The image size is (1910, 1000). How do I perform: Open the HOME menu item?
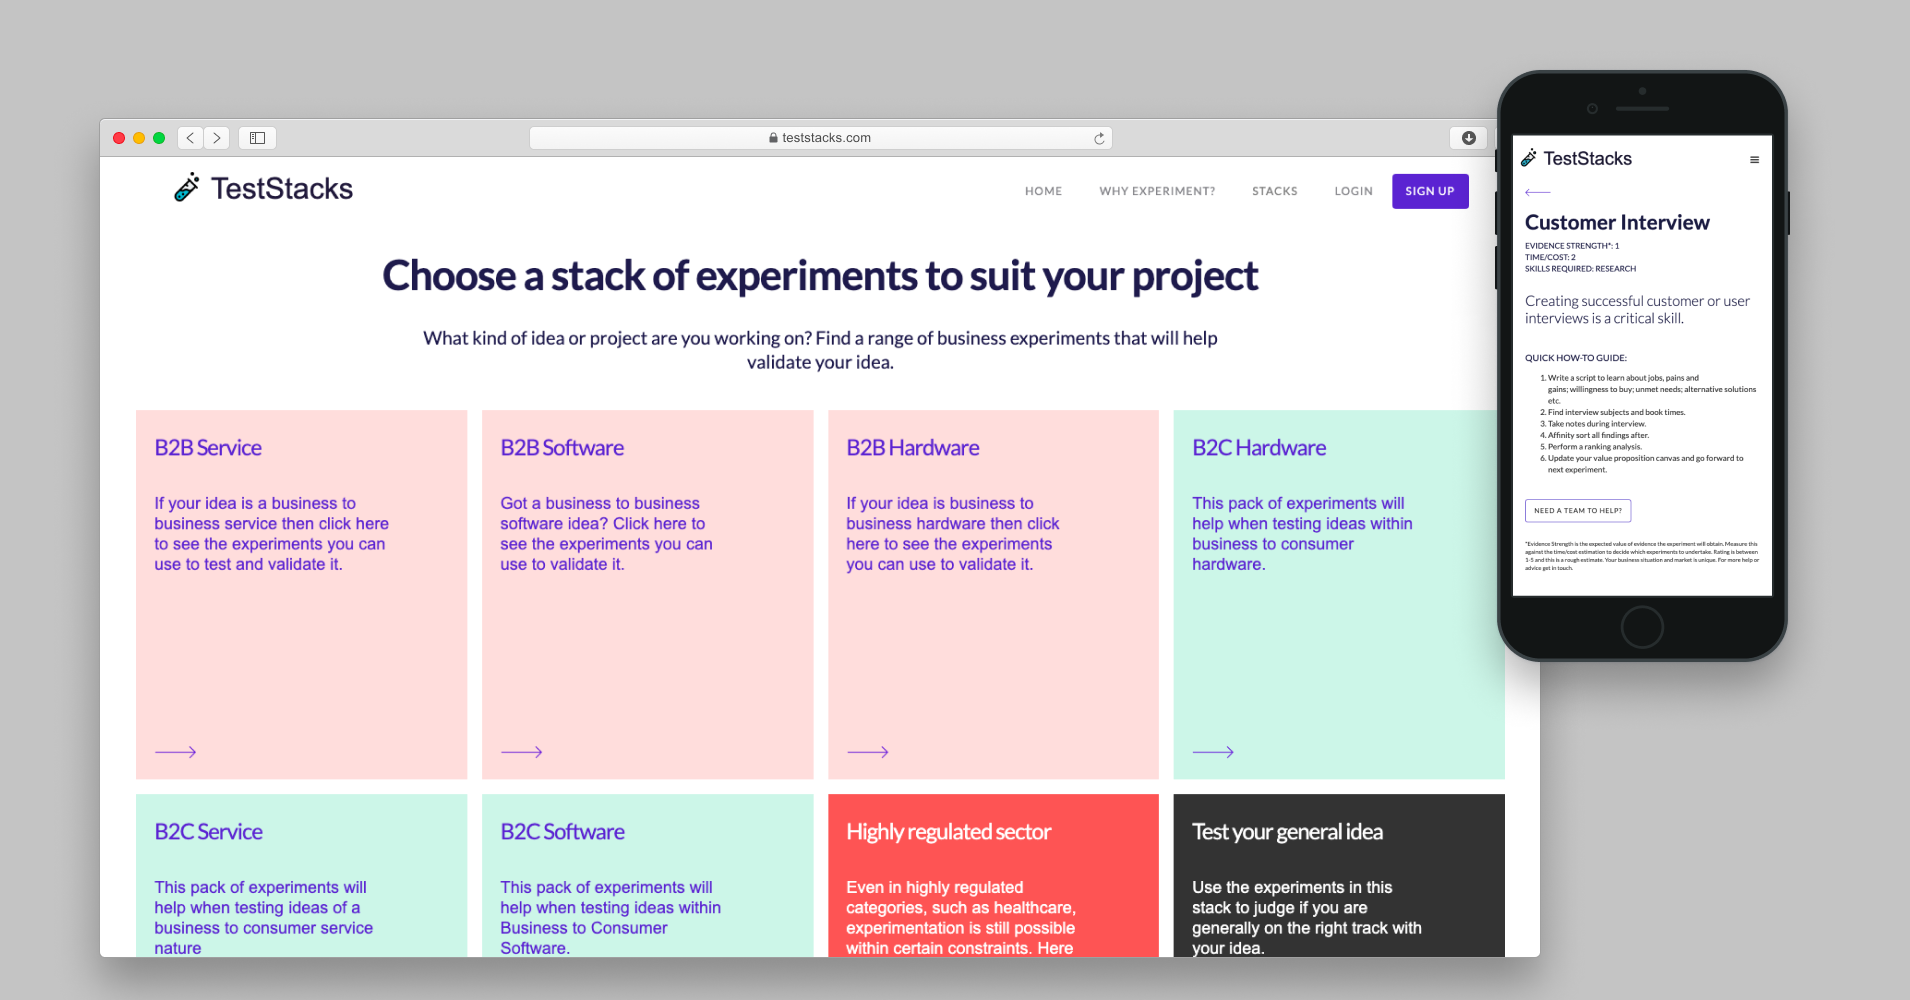coord(1043,191)
